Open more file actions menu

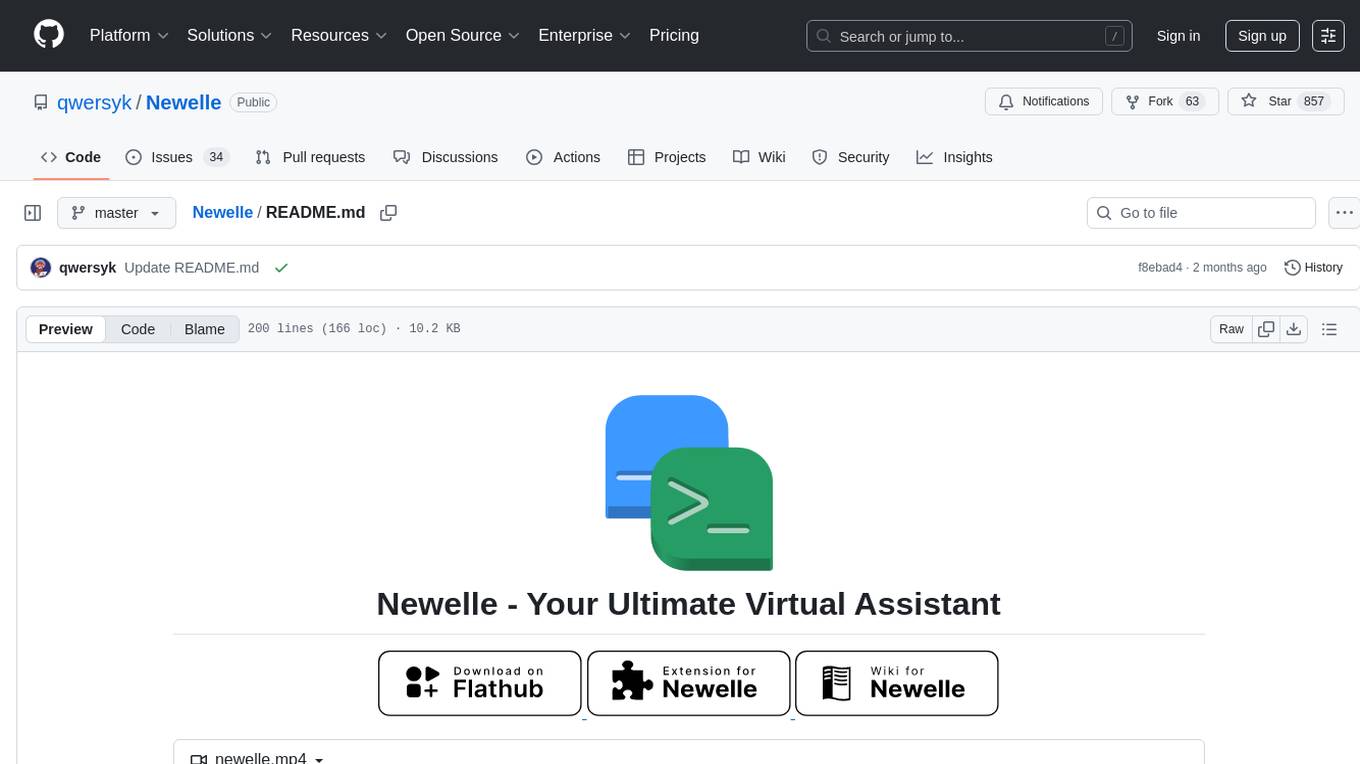(1344, 213)
